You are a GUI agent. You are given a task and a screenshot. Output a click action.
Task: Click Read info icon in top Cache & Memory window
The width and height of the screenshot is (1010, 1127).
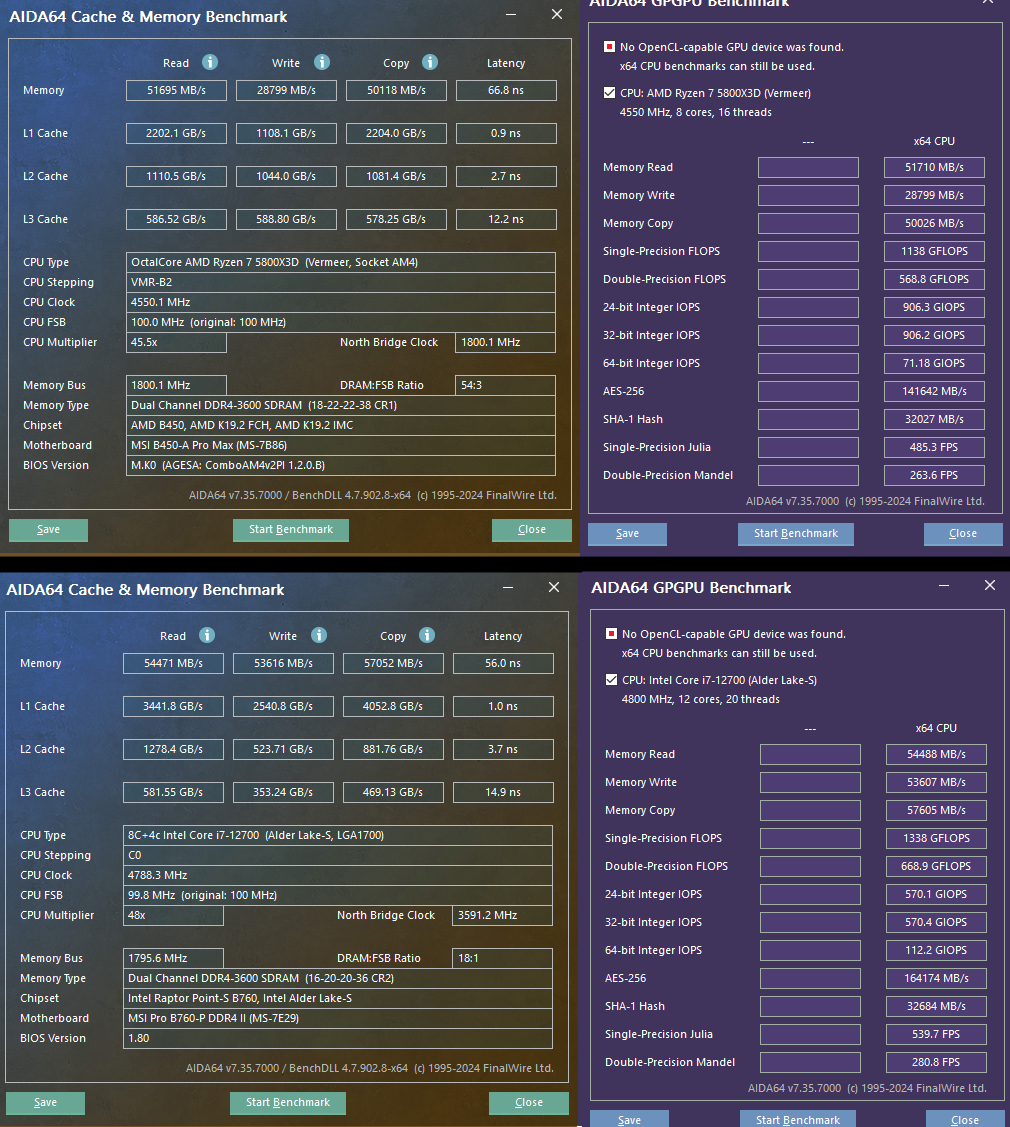point(210,63)
